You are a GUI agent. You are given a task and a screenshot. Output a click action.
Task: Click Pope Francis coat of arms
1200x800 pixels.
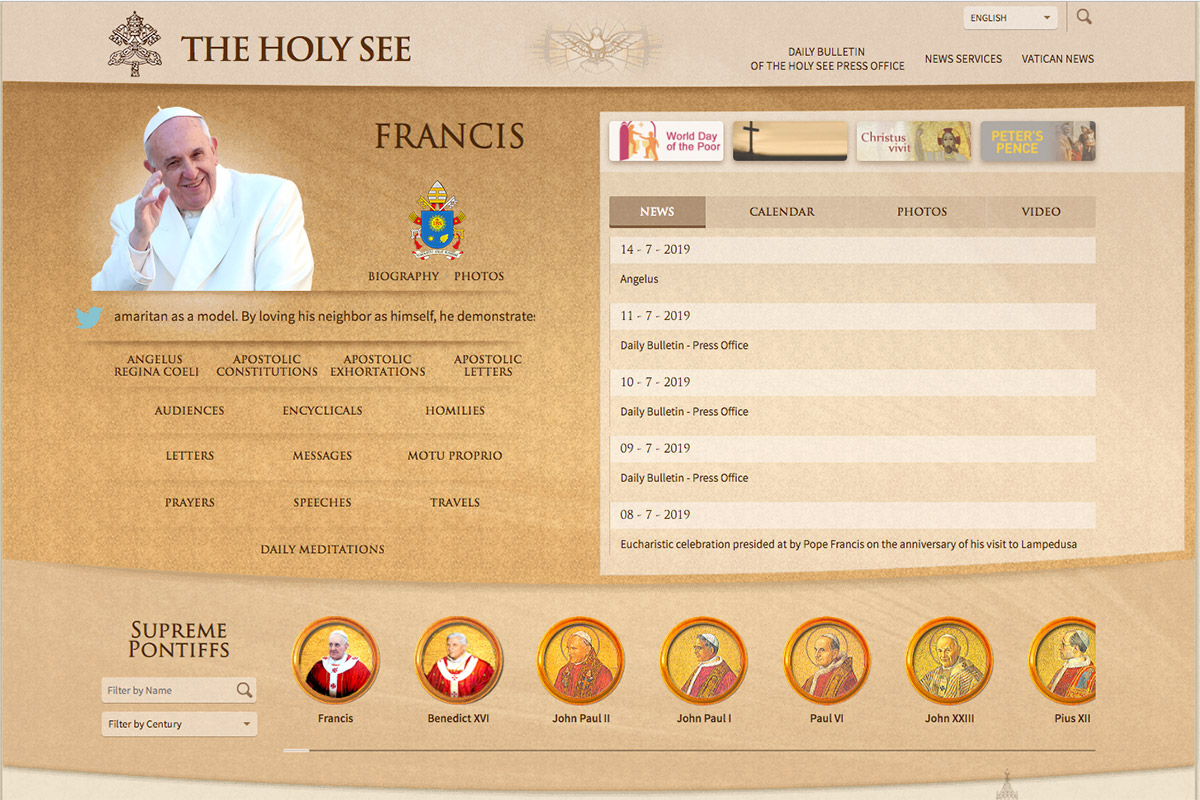437,220
